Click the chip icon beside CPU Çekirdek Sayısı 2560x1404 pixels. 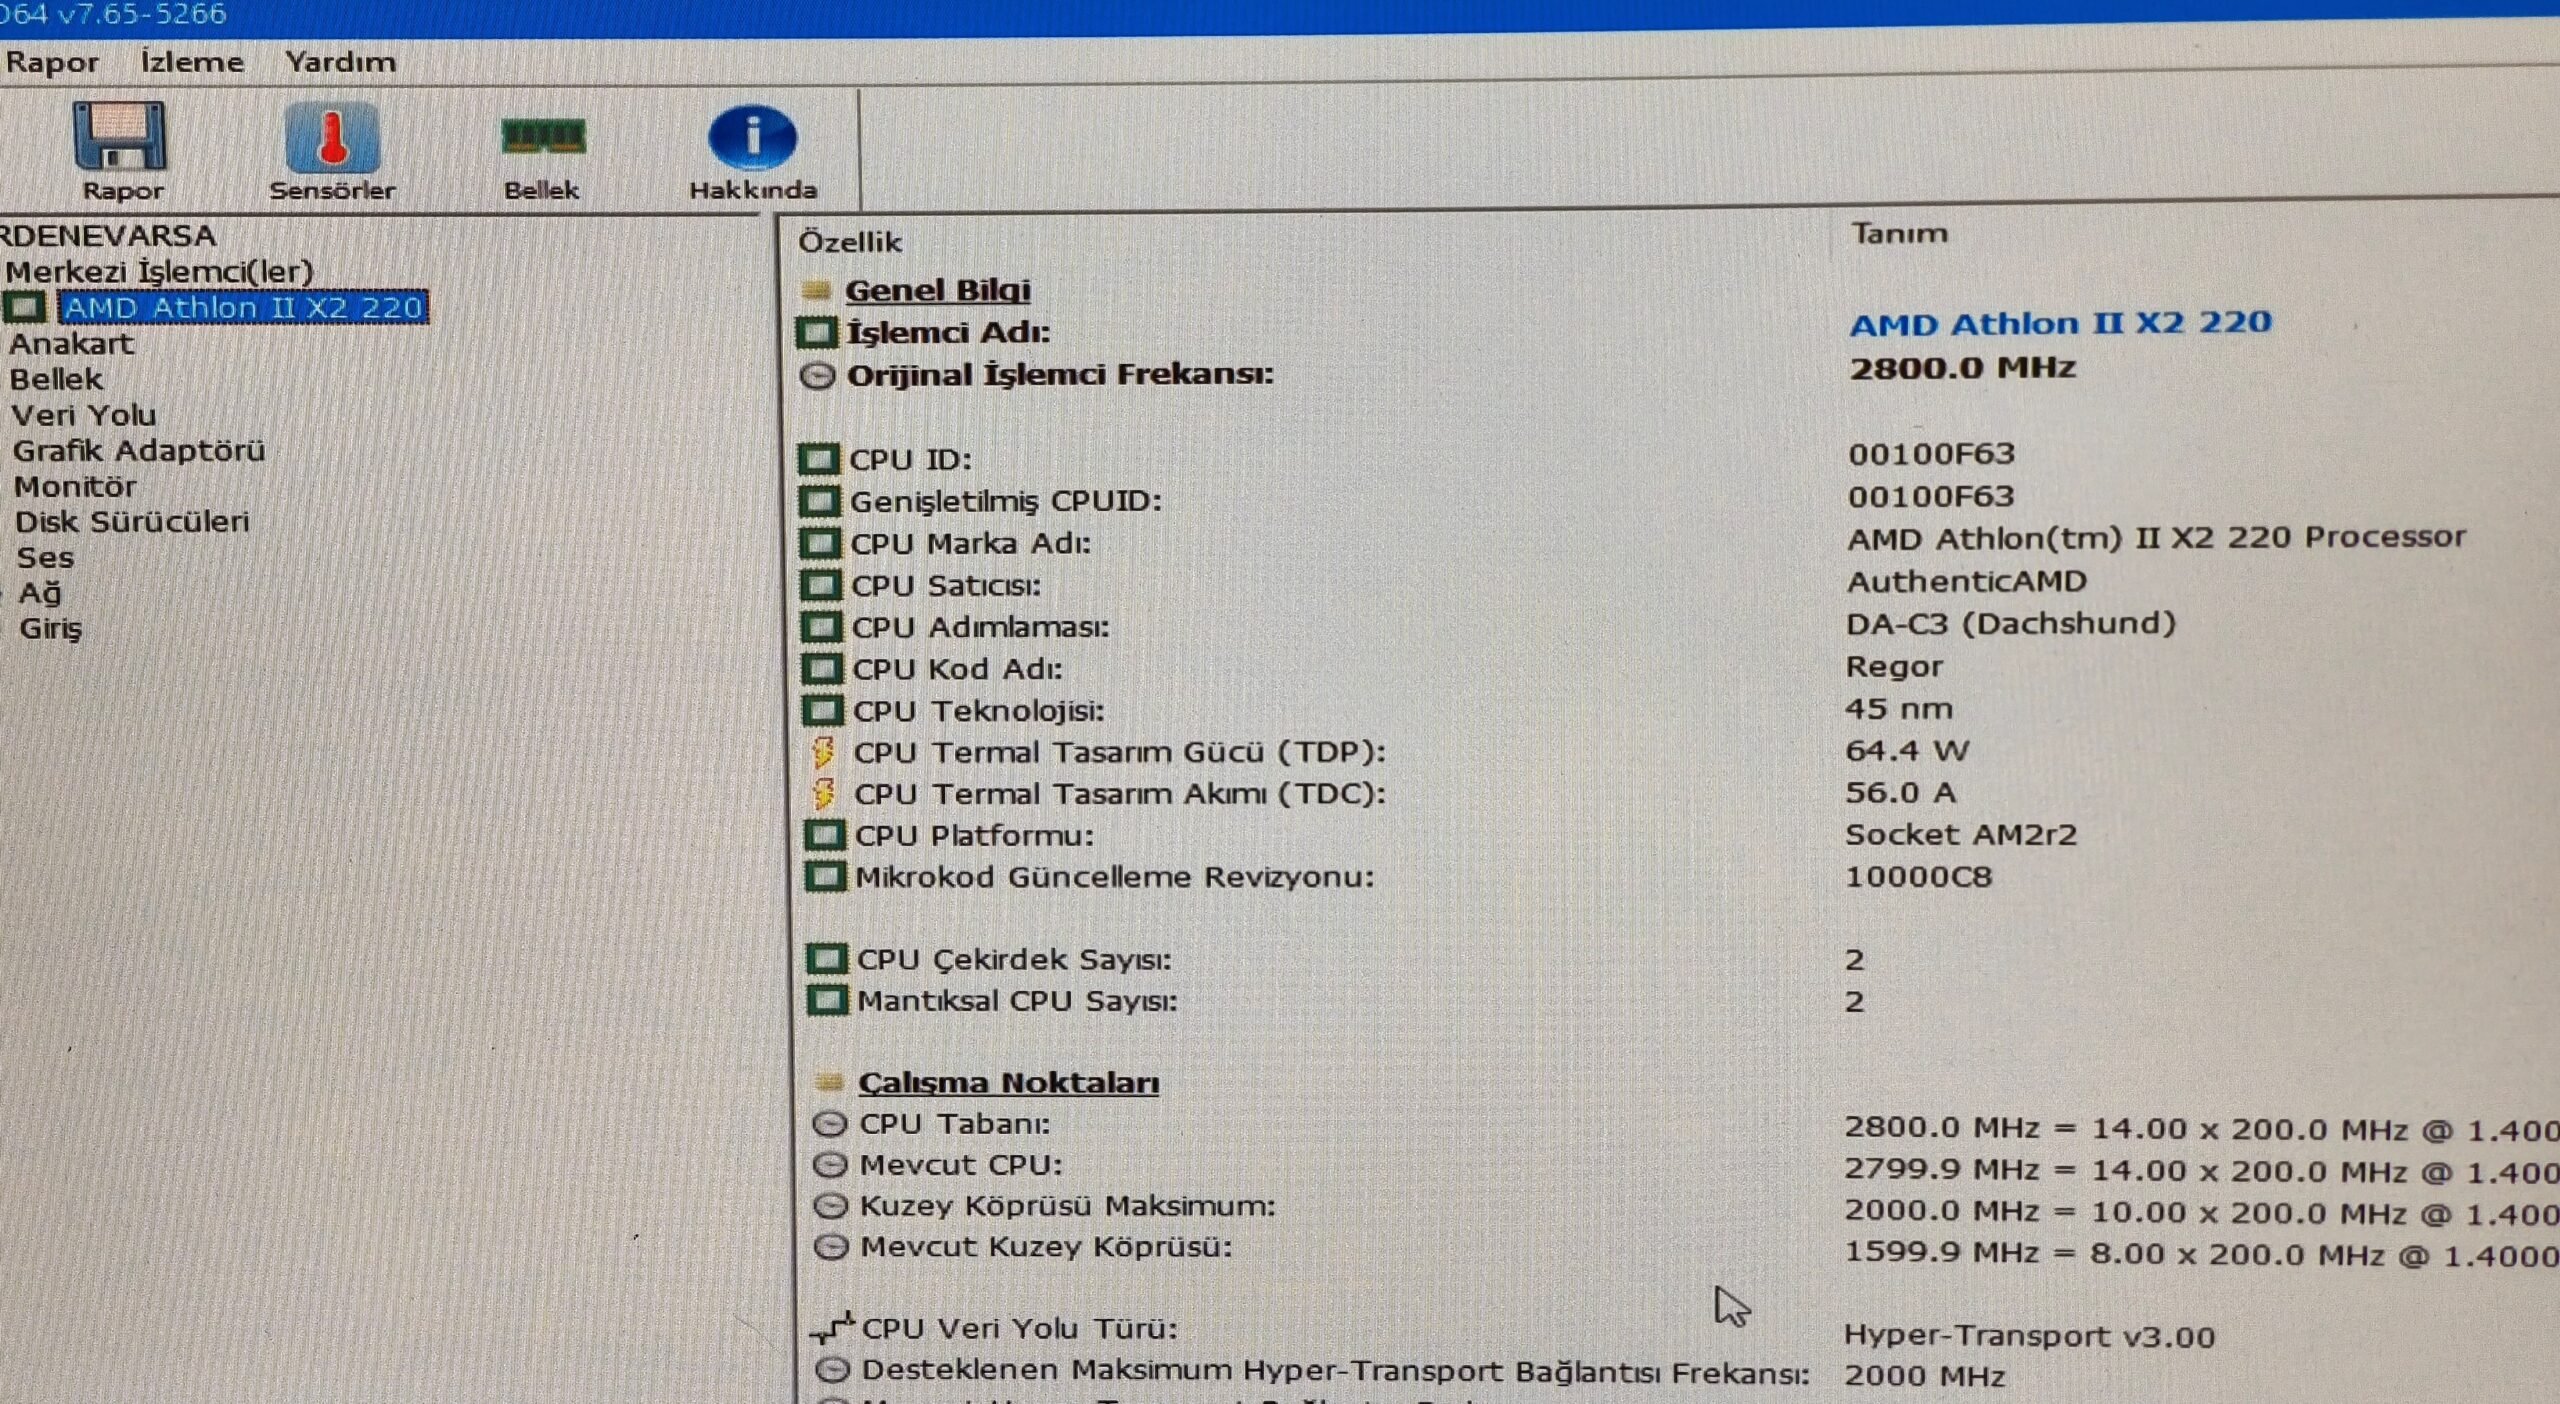point(826,960)
